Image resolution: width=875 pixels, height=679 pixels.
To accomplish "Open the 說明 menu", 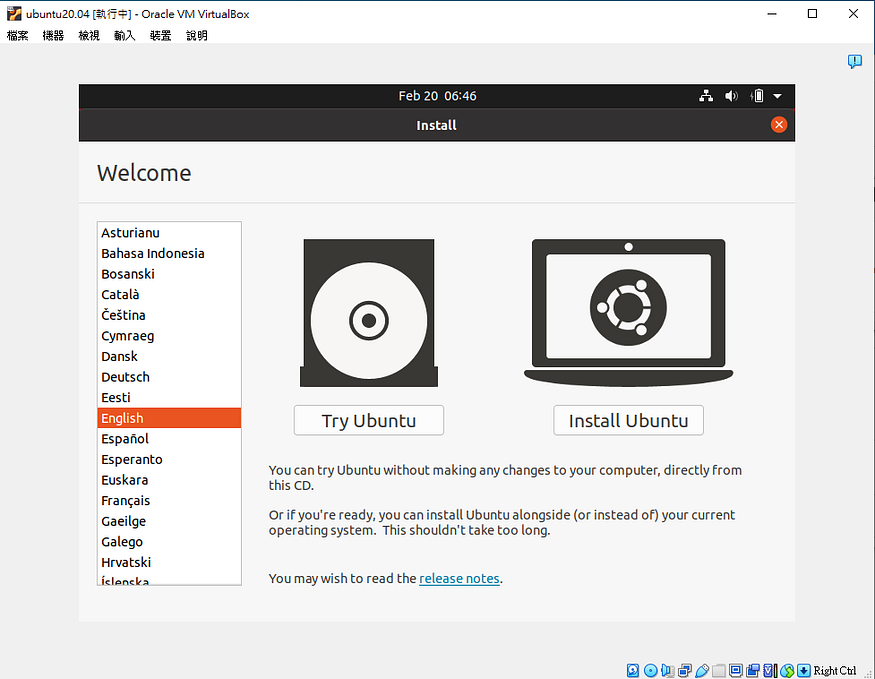I will click(196, 36).
